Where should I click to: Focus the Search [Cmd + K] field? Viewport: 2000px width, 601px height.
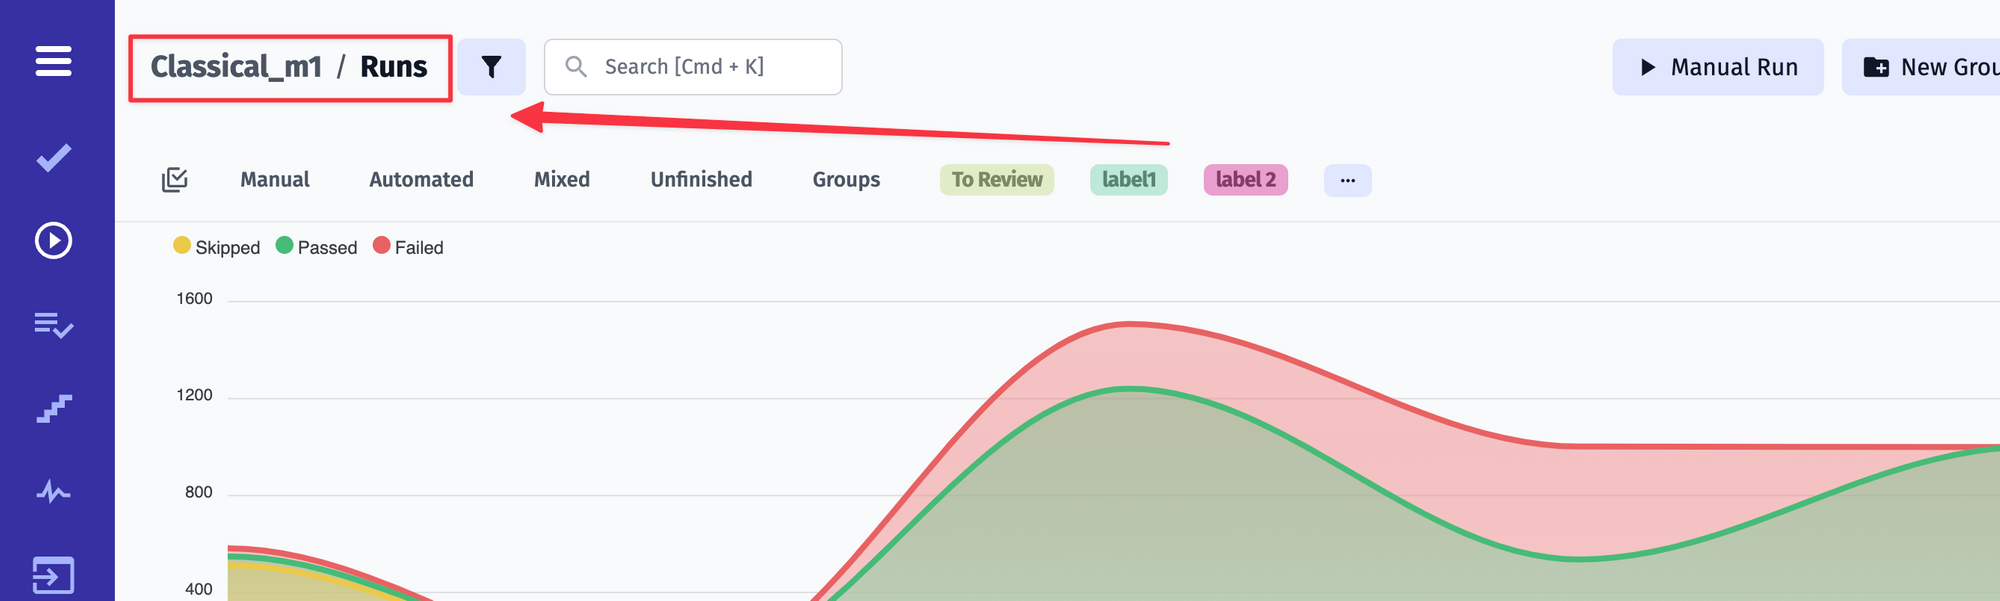click(693, 67)
